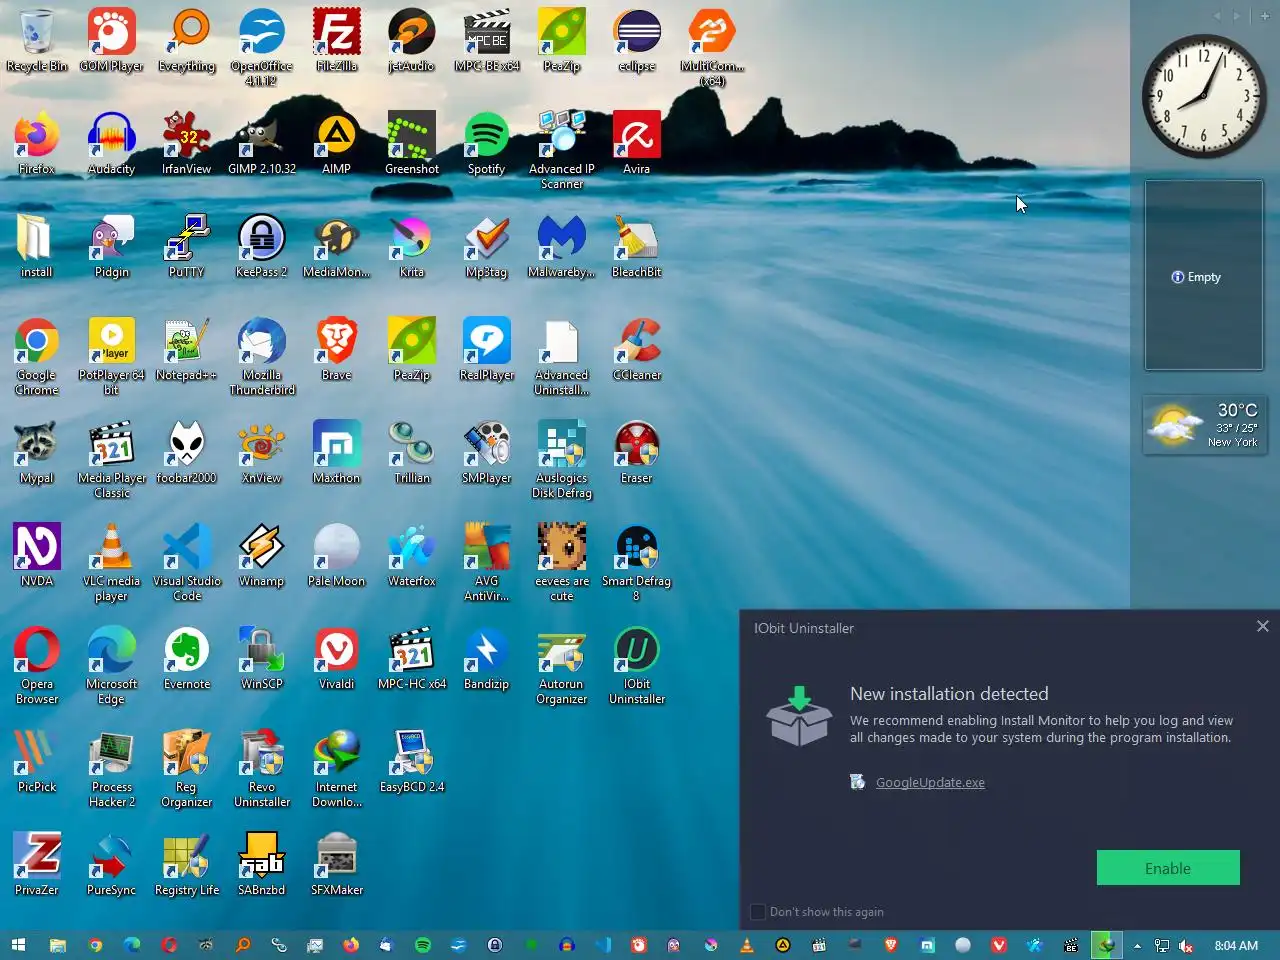1280x960 pixels.
Task: Select the KeePass 2 desktop icon
Action: (262, 247)
